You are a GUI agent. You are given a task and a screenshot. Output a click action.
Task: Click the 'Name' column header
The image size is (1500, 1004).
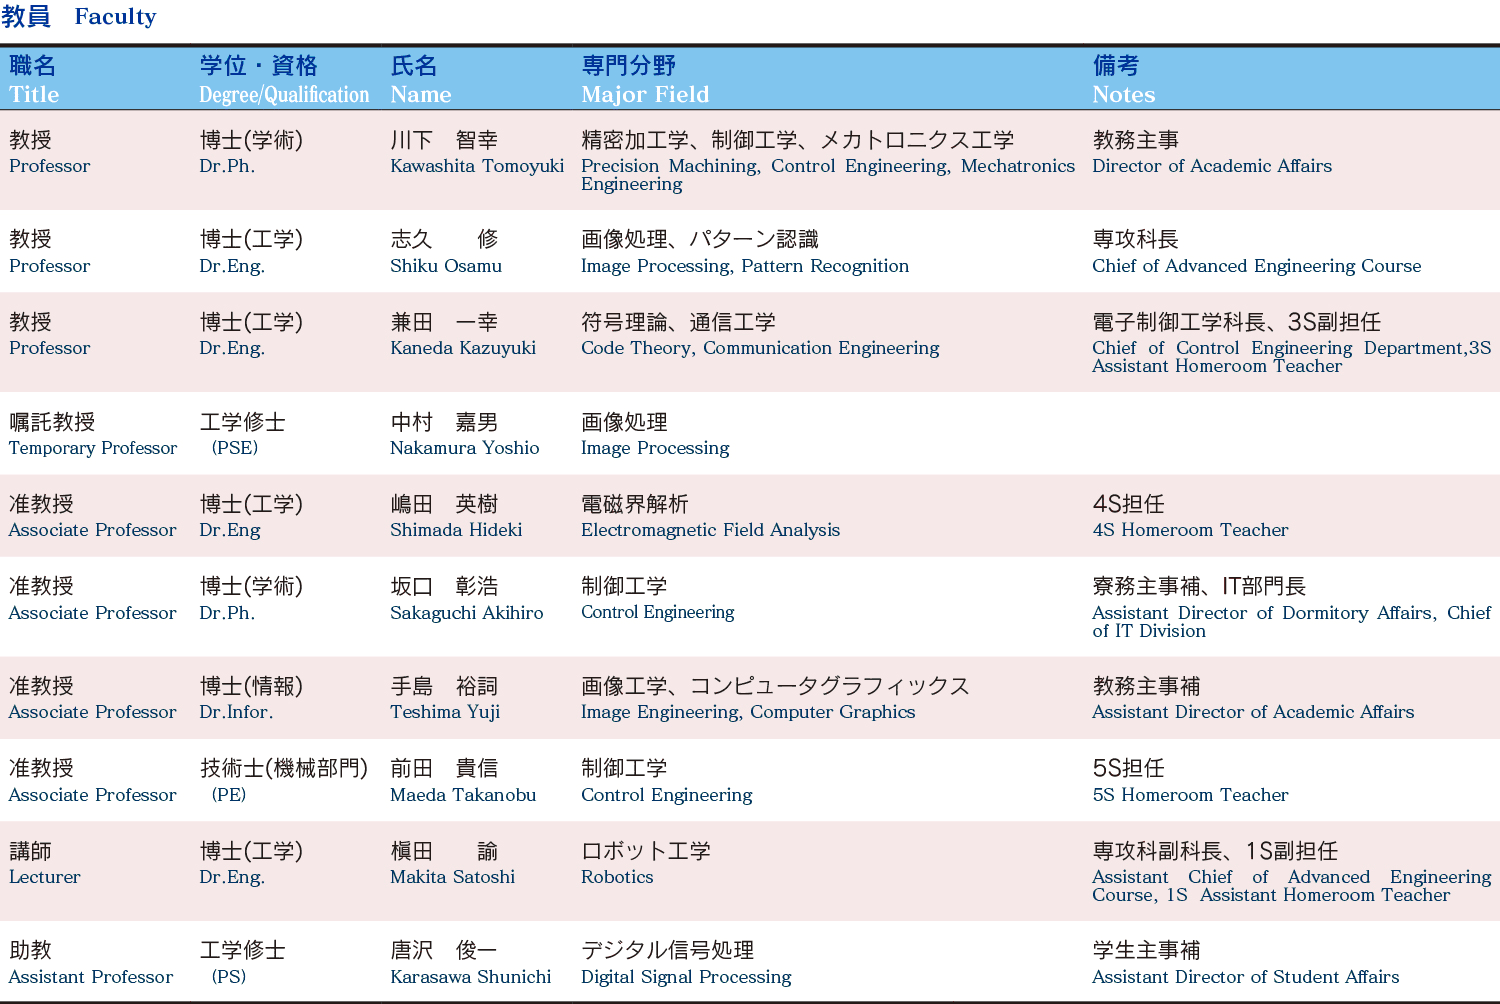(420, 95)
